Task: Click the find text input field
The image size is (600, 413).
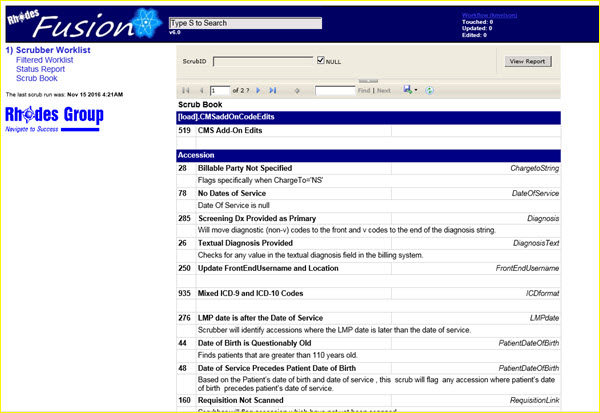Action: pos(334,90)
